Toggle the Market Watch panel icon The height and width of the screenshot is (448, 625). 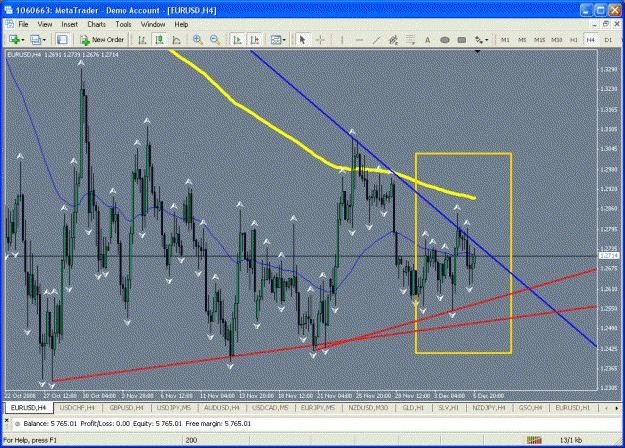pos(62,39)
